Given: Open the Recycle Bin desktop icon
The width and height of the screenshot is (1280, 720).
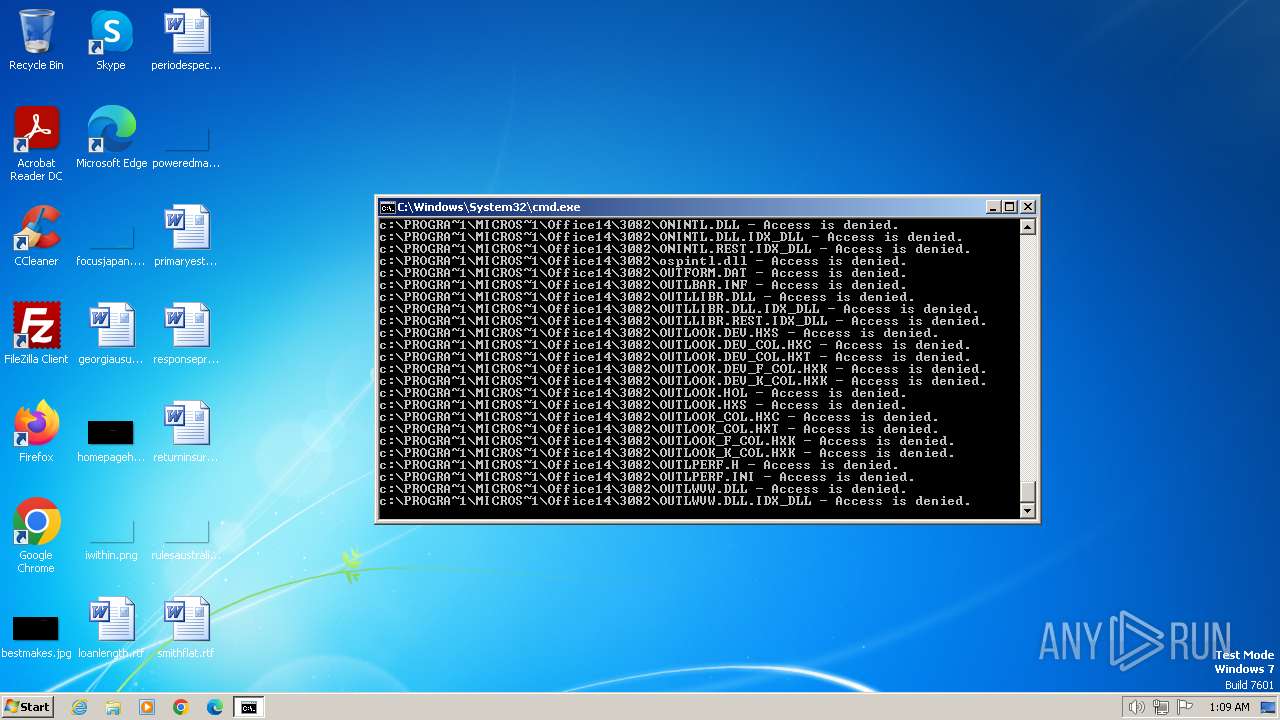Looking at the screenshot, I should 36,41.
